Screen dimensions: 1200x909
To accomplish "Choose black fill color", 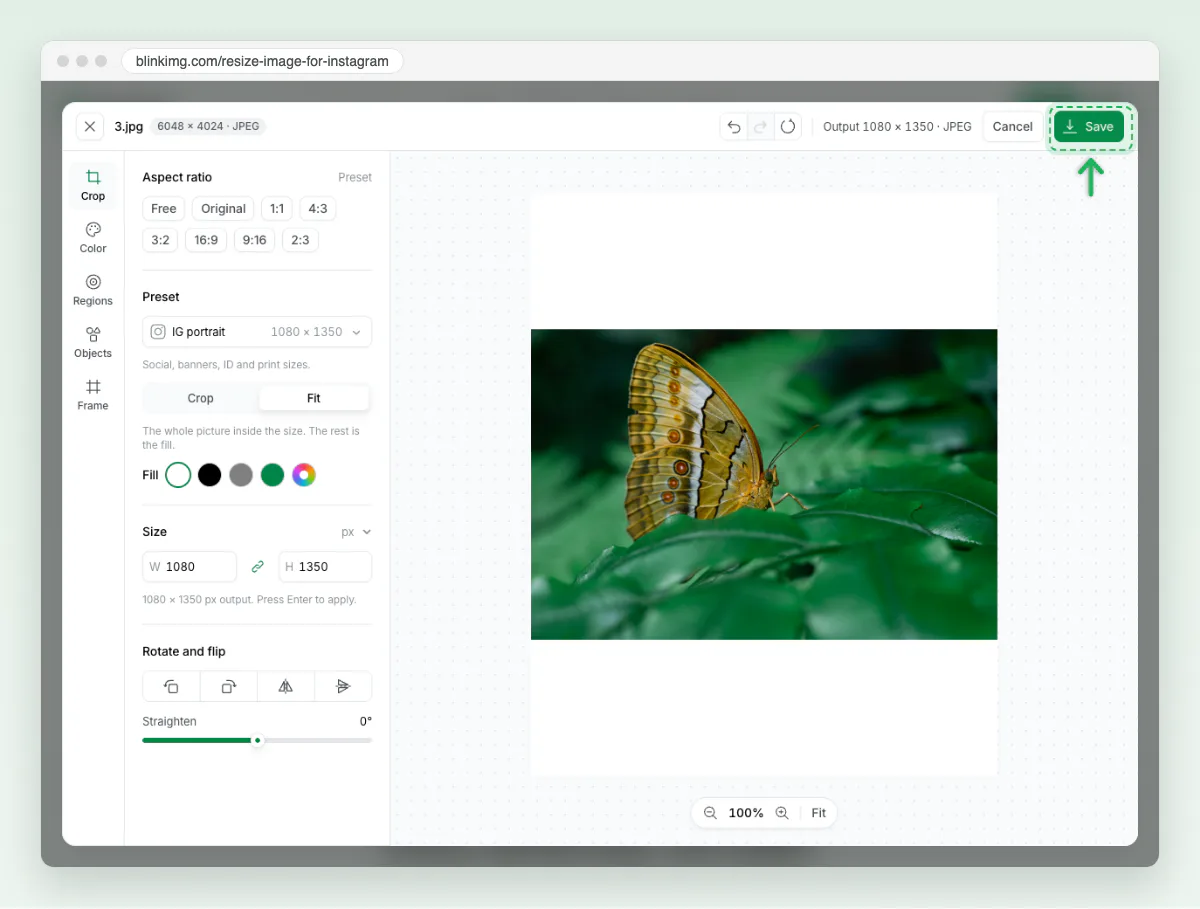I will coord(209,475).
